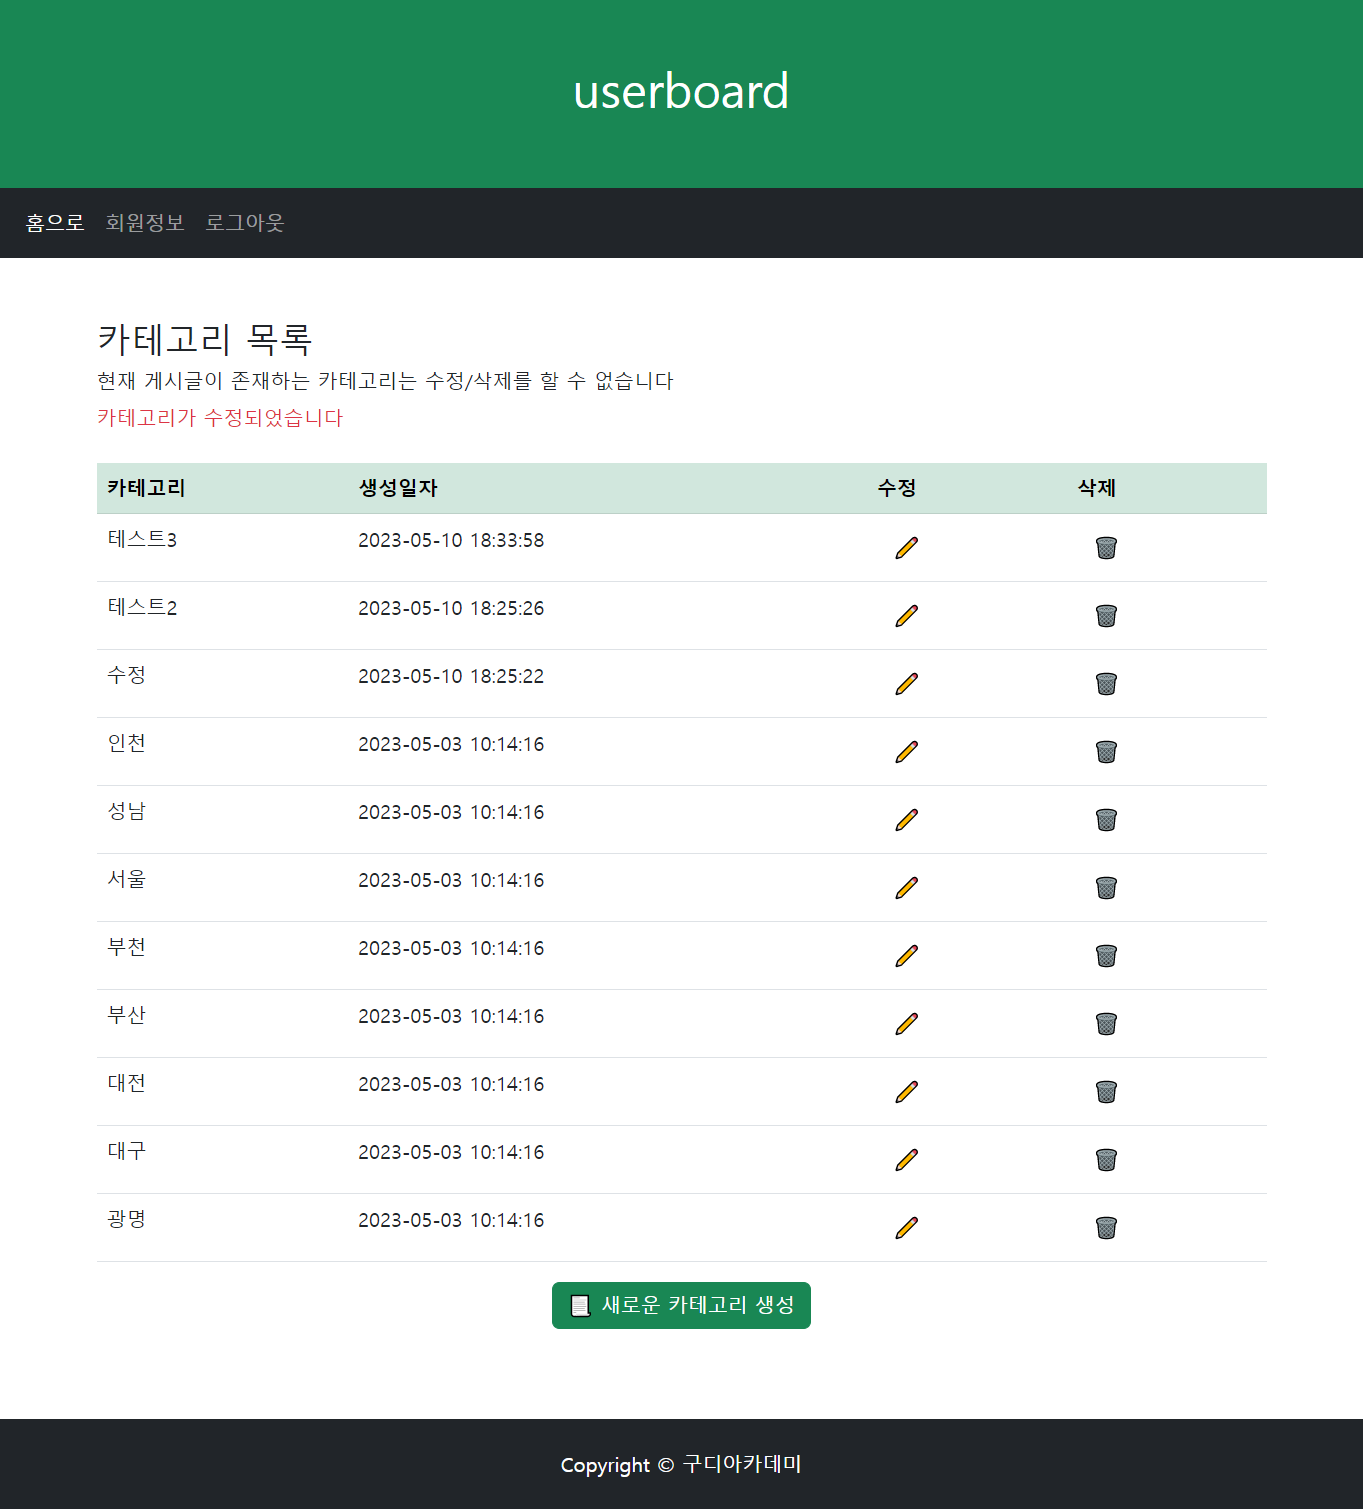The image size is (1363, 1509).
Task: Click the Copyright 구디아카데미 footer text
Action: click(x=681, y=1464)
